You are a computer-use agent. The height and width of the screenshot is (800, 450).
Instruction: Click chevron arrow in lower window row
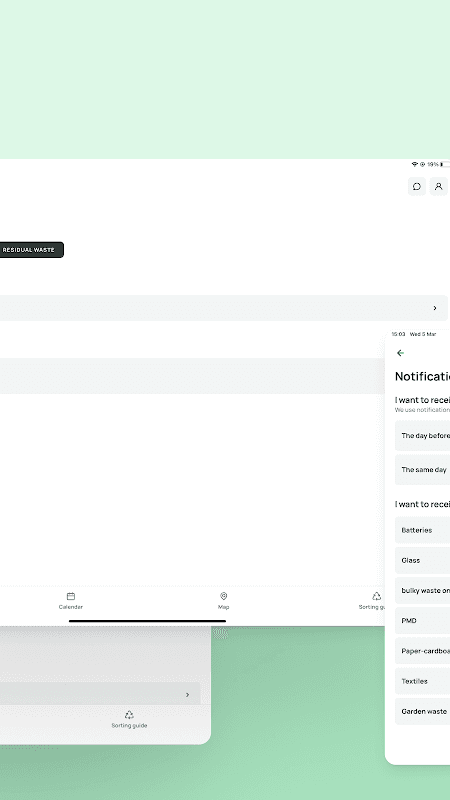click(187, 695)
